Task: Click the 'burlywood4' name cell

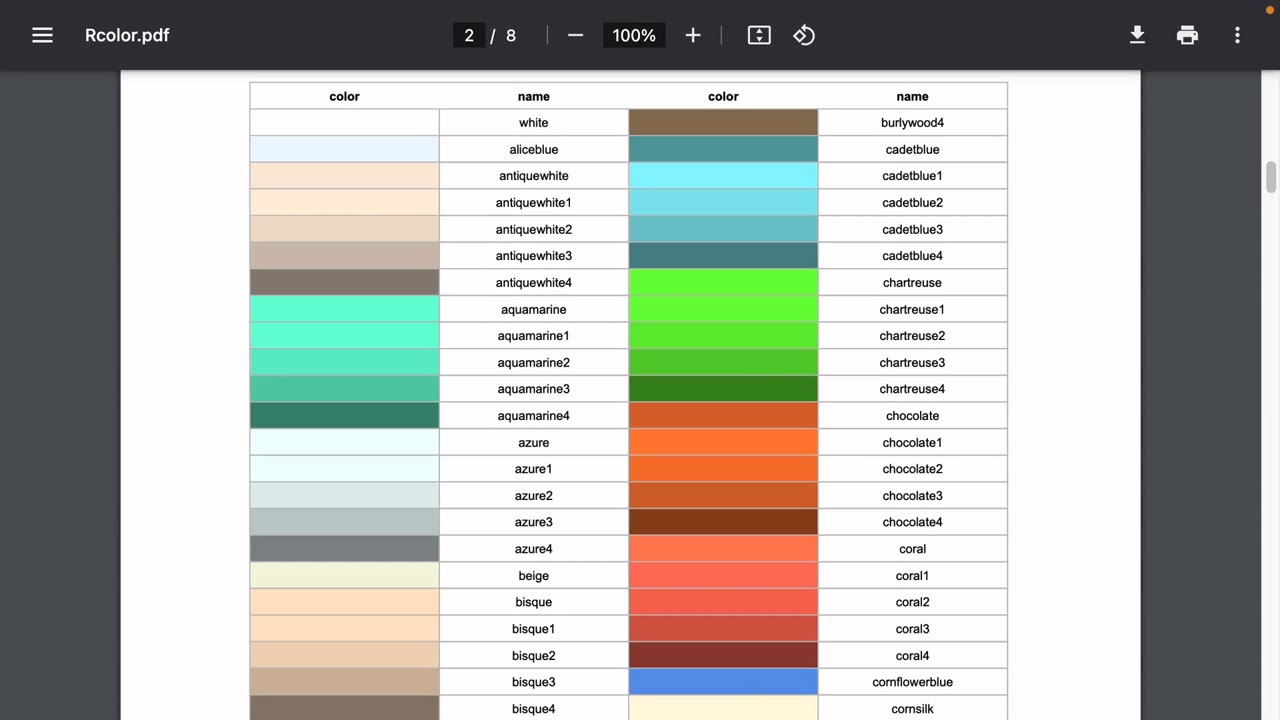Action: (x=912, y=123)
